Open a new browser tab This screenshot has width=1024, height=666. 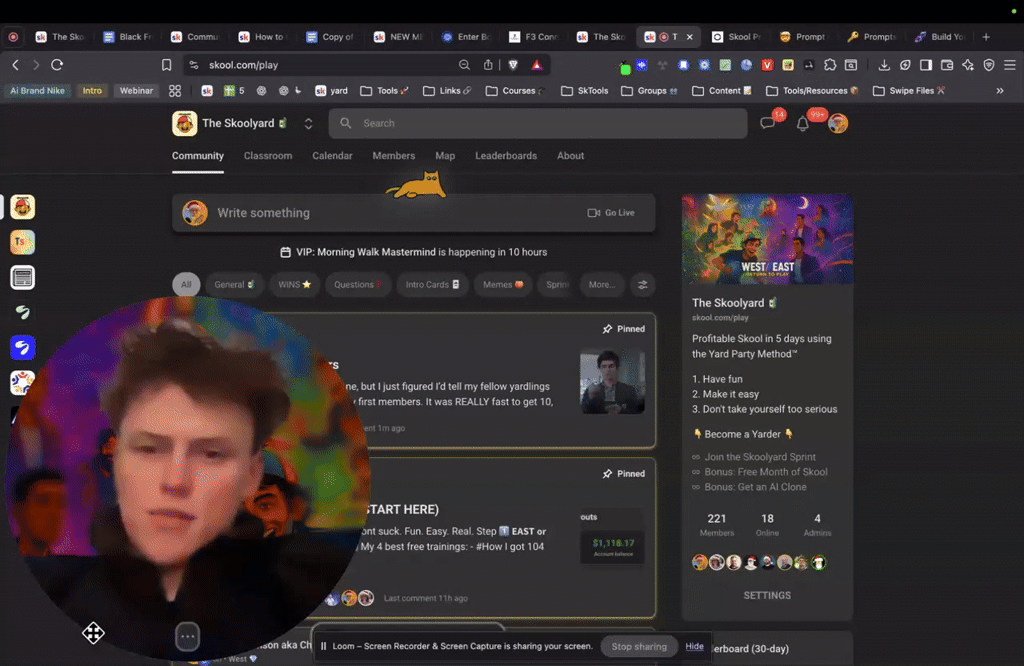986,37
